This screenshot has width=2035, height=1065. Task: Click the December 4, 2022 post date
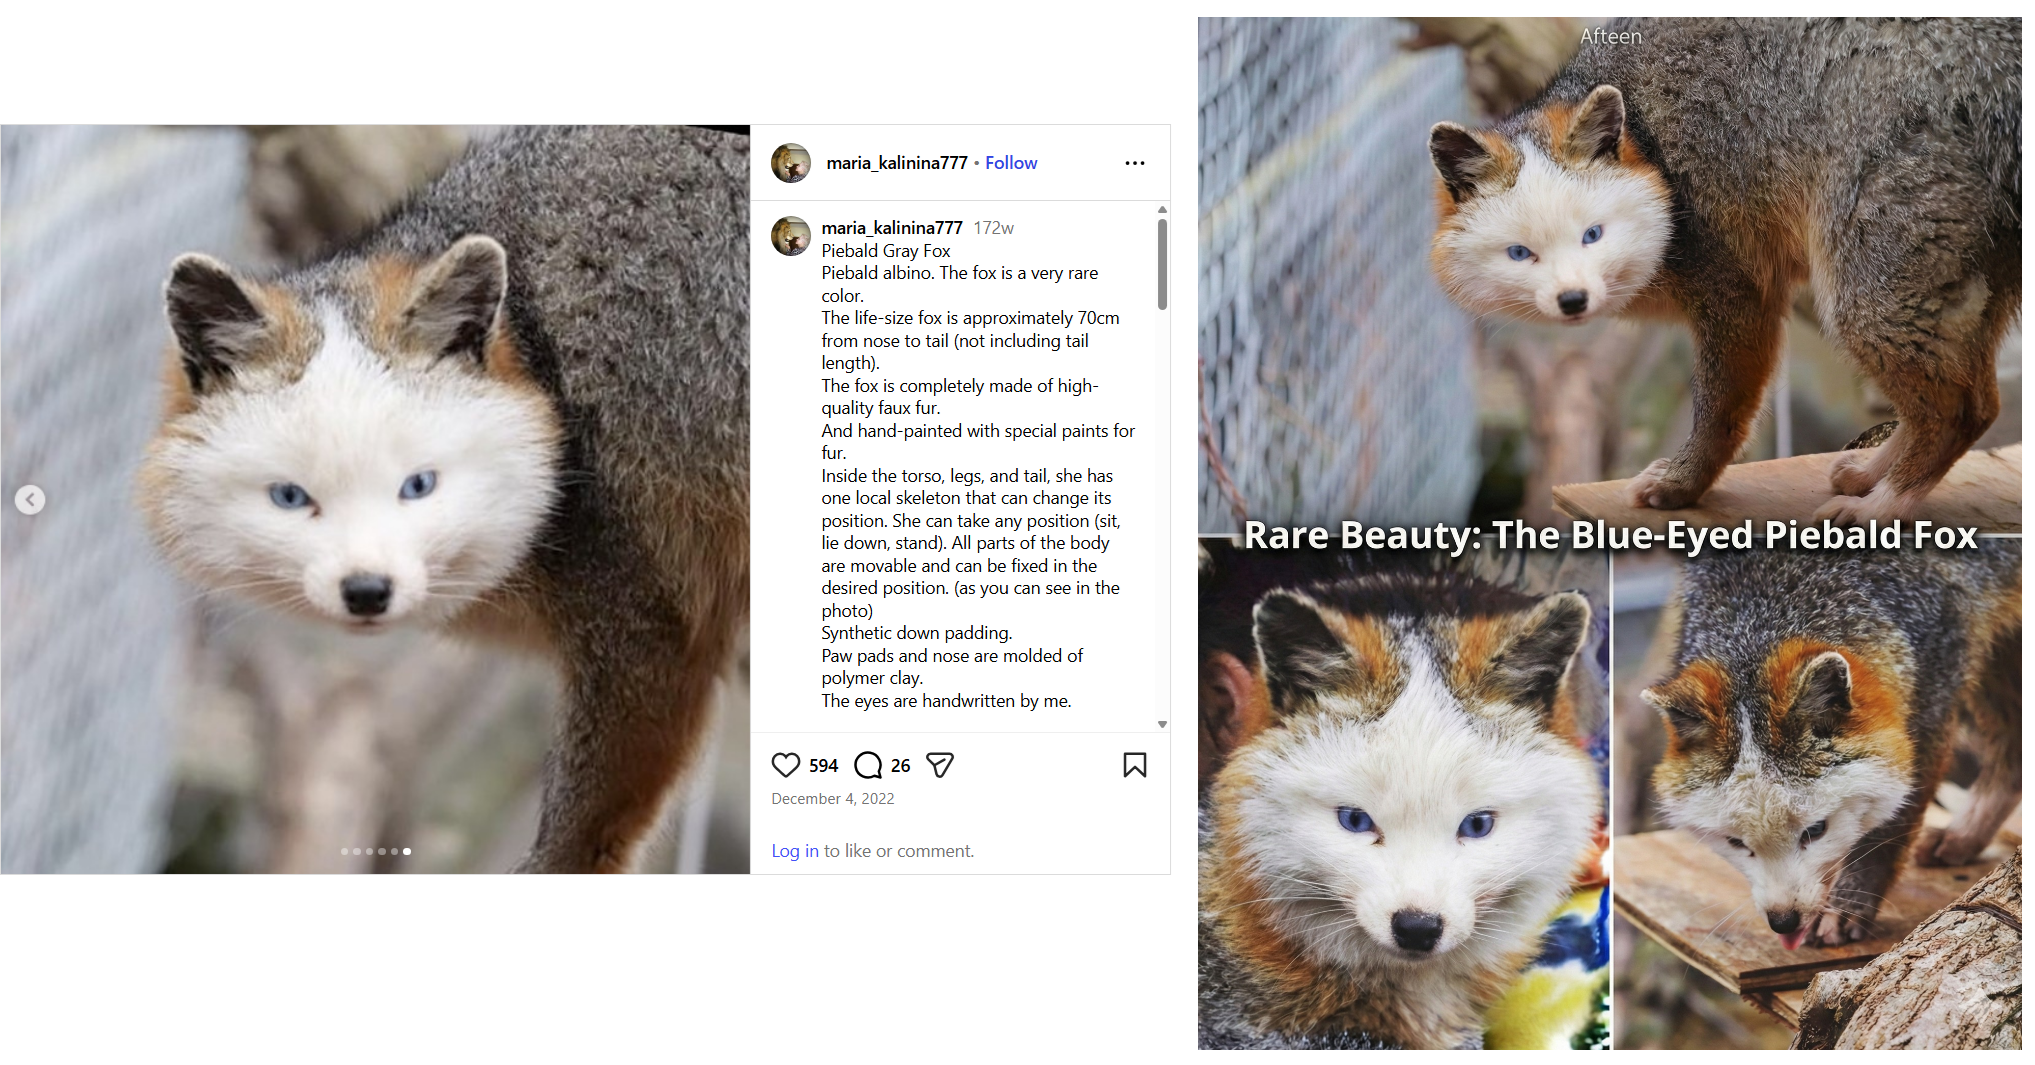click(x=833, y=799)
